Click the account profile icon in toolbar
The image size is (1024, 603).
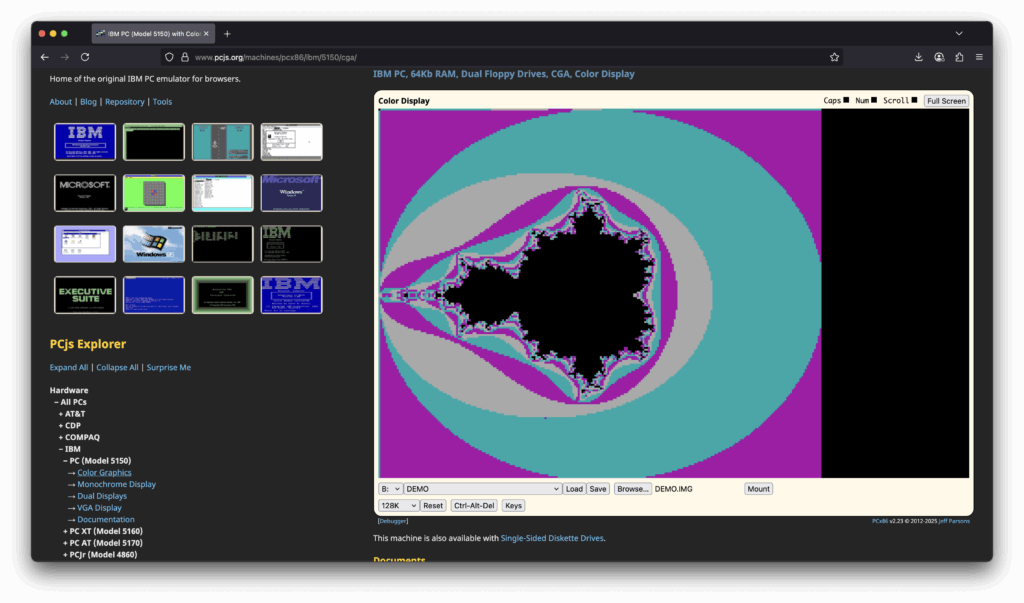coord(939,57)
